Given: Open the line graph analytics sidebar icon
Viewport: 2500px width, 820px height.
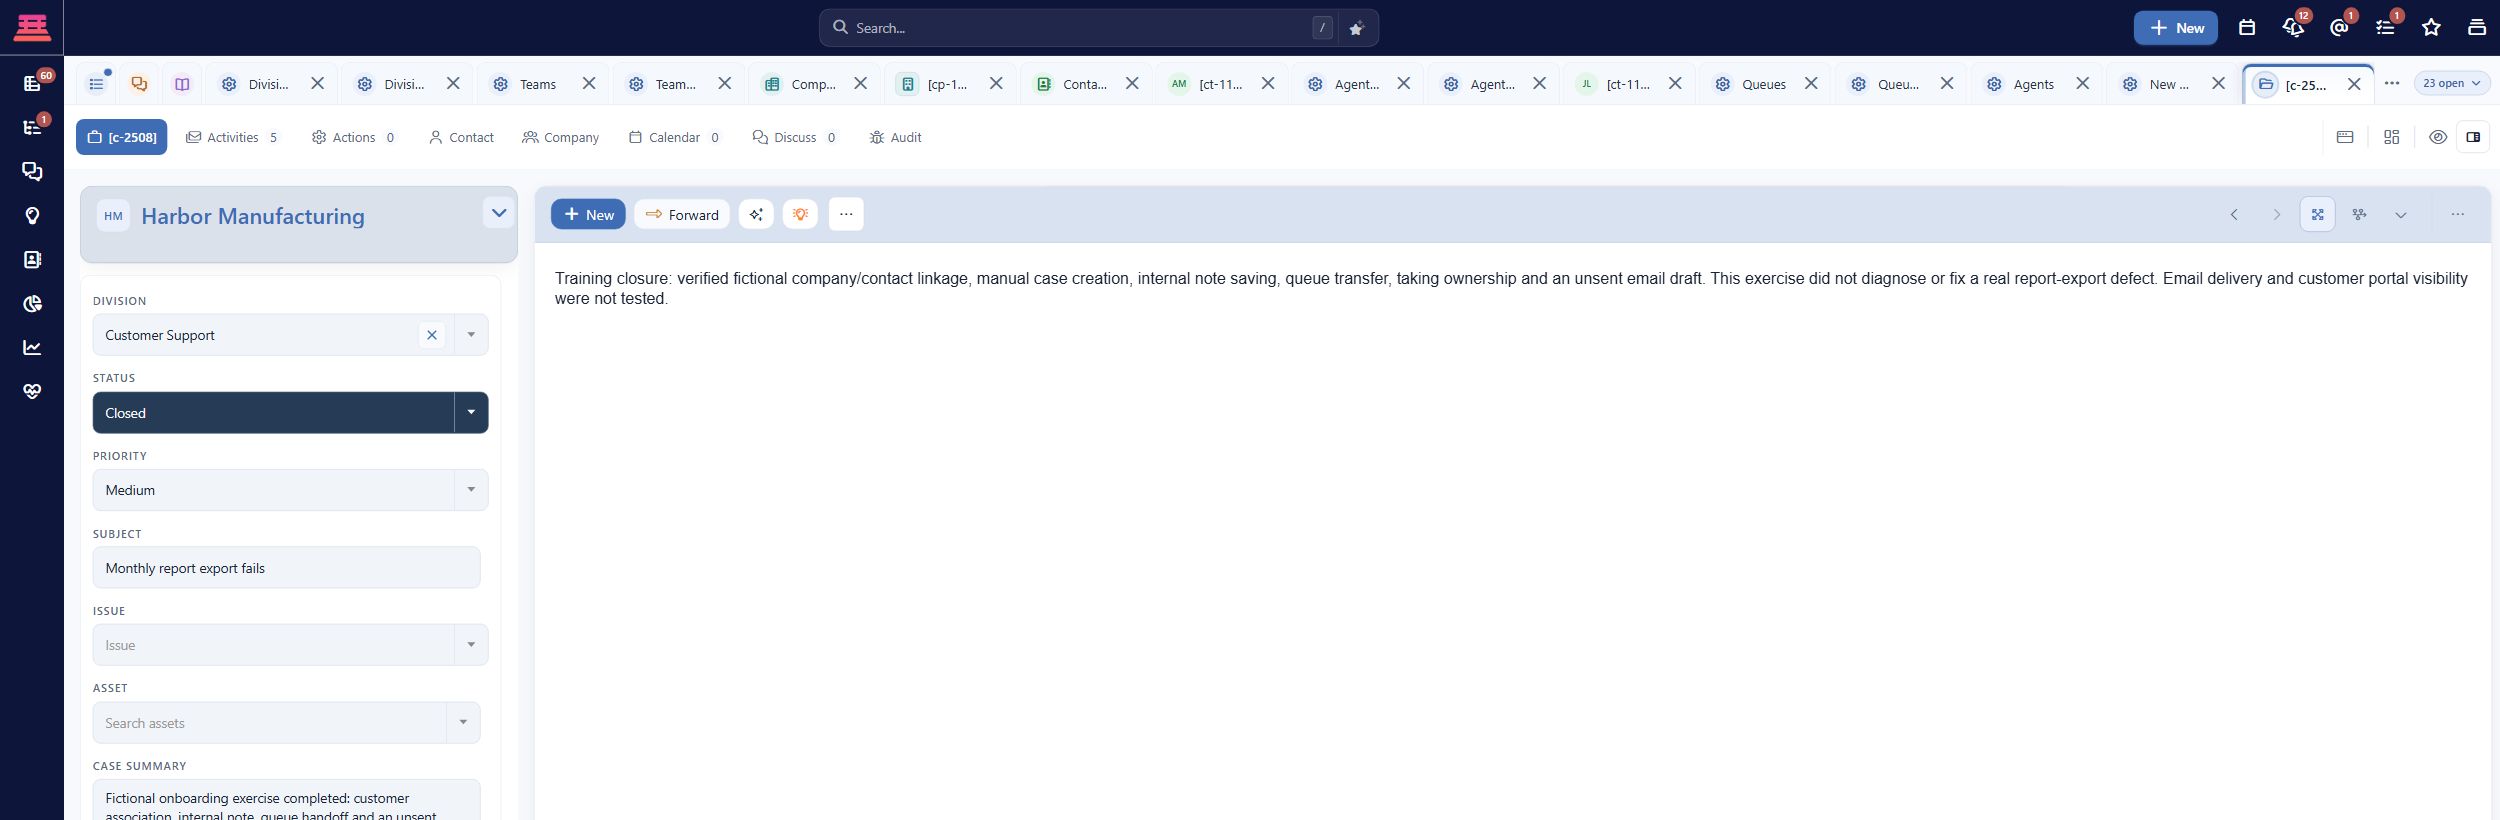Looking at the screenshot, I should 32,347.
